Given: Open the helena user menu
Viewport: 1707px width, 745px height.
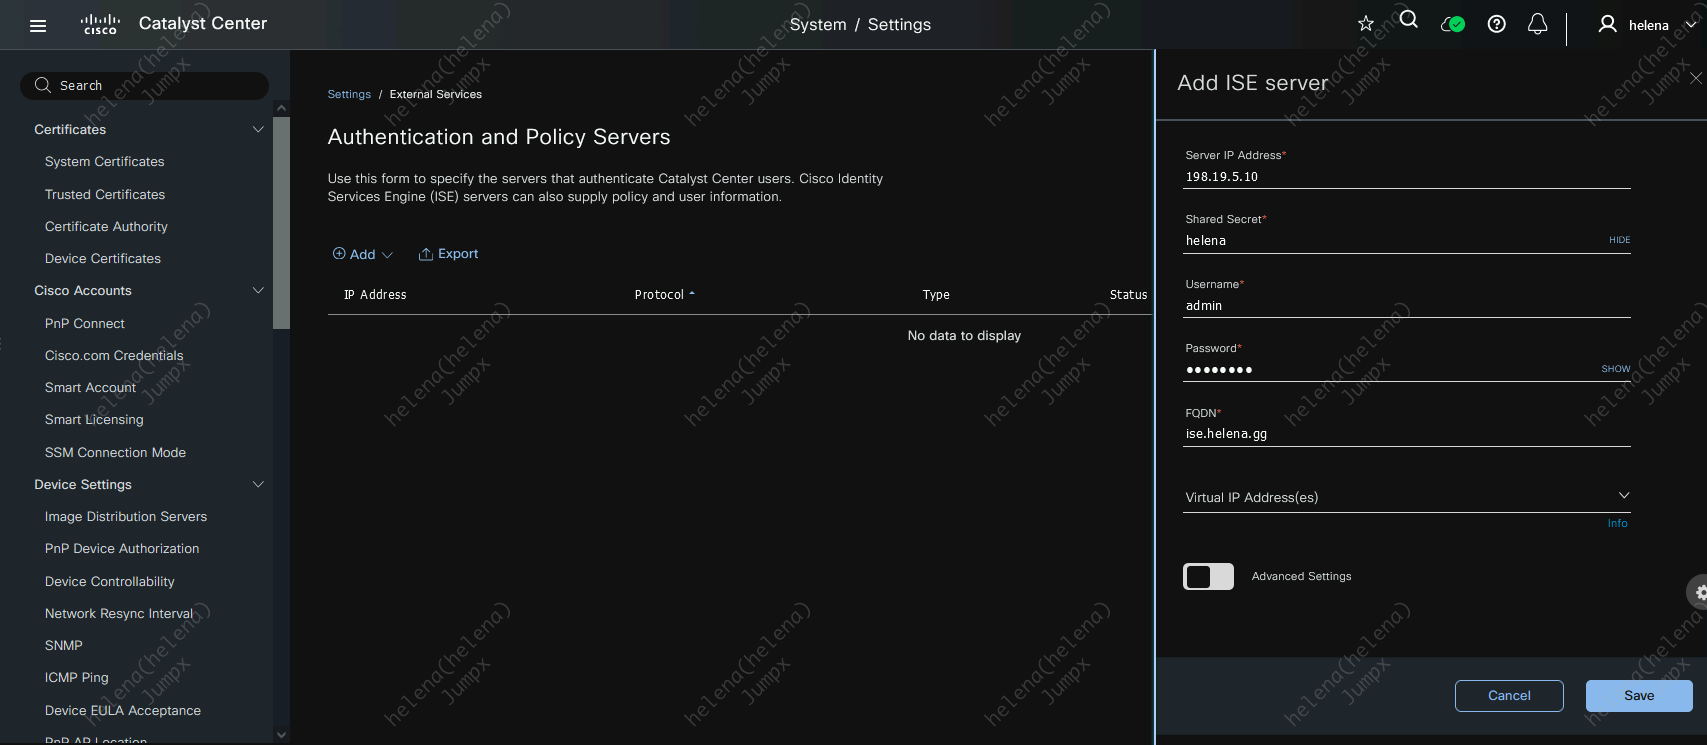Looking at the screenshot, I should tap(1647, 25).
